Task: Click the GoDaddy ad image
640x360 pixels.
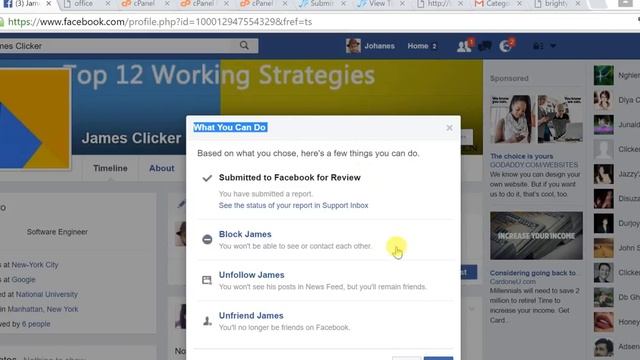Action: pyautogui.click(x=536, y=119)
